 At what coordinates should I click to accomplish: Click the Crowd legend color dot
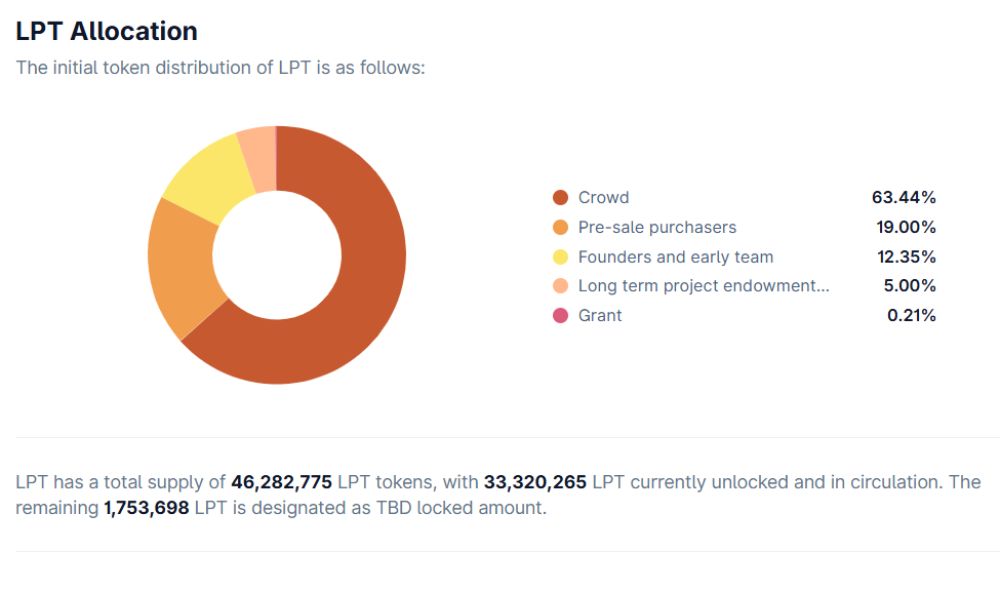[561, 198]
